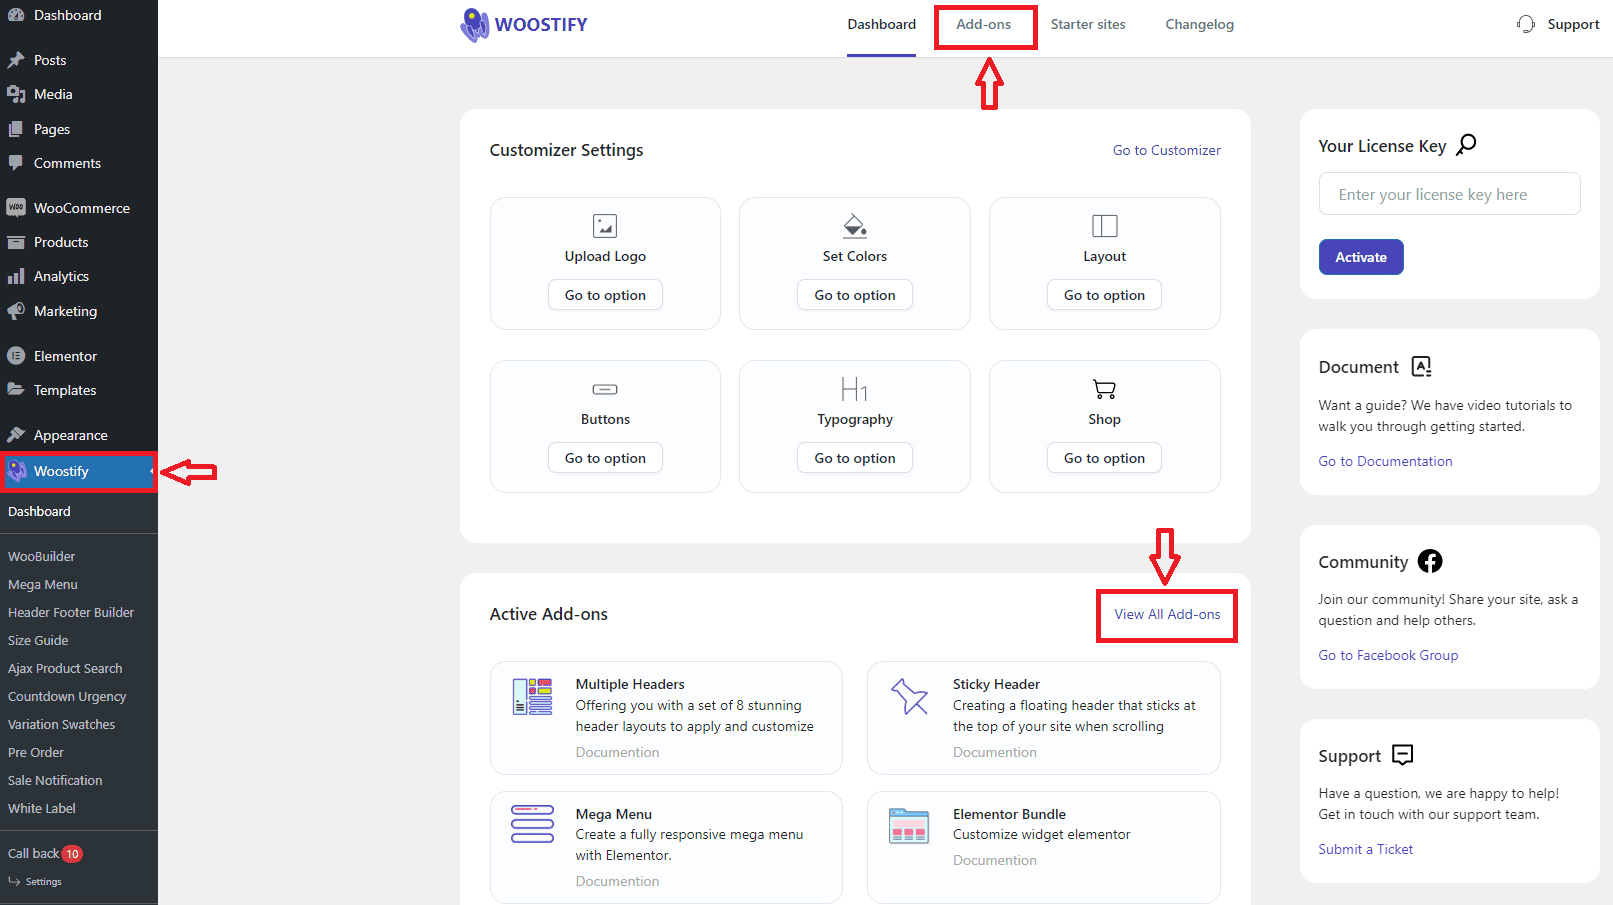Click the Shop cart icon

click(x=1103, y=389)
